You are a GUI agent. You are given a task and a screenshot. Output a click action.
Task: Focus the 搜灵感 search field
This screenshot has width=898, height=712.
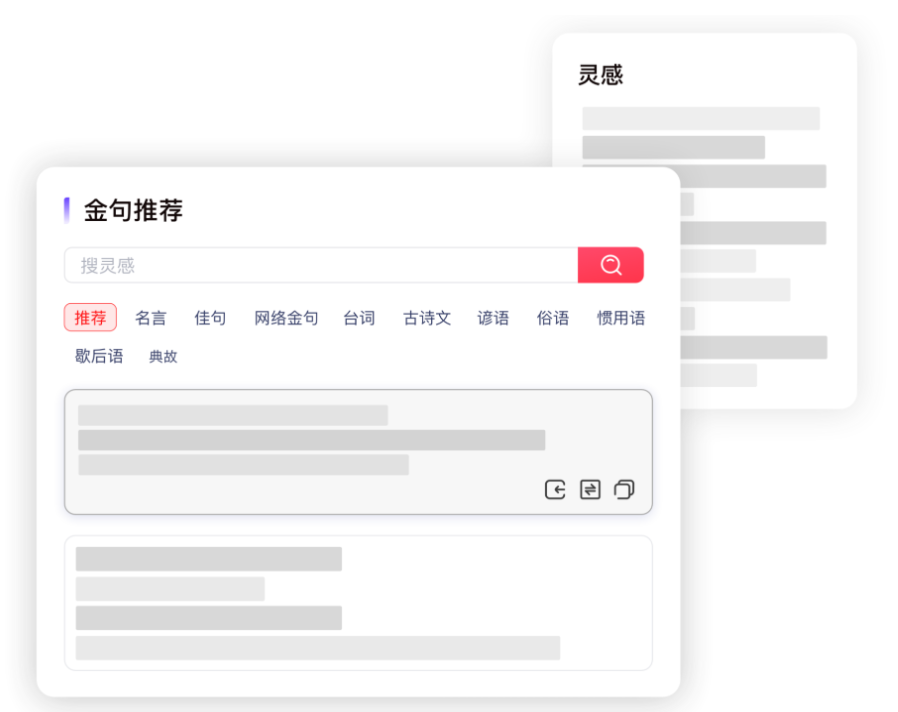(x=320, y=265)
